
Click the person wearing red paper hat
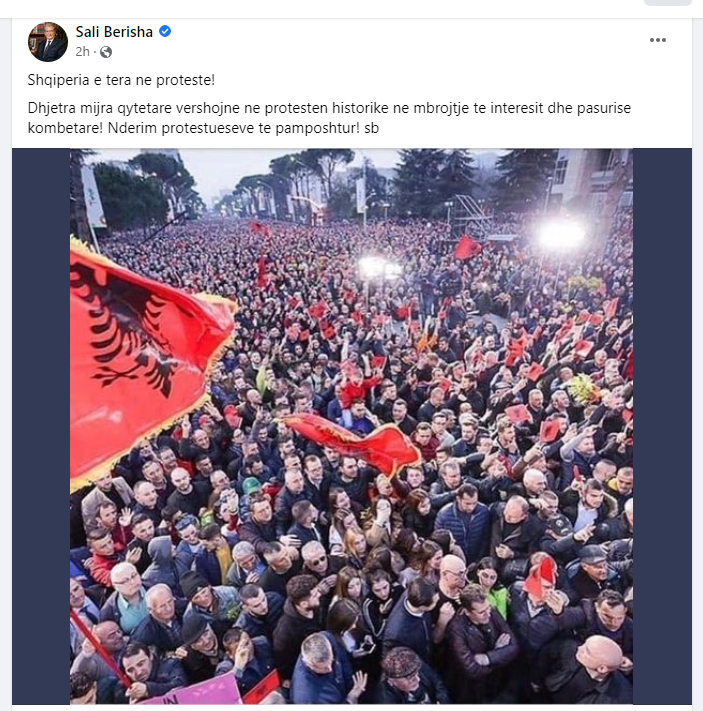(541, 580)
